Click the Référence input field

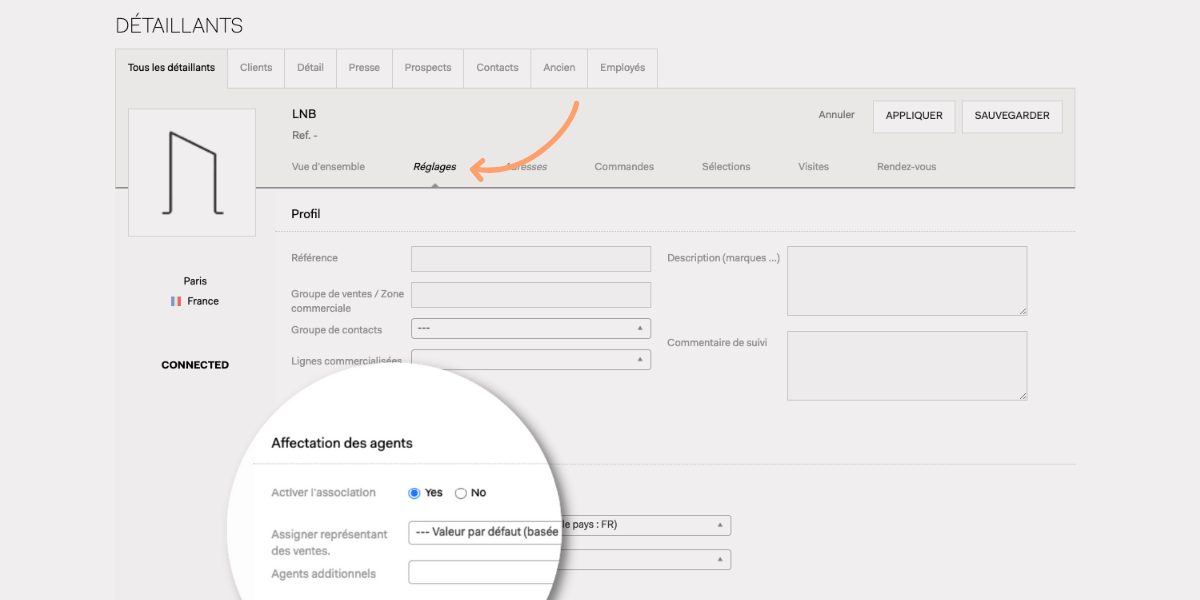(531, 259)
